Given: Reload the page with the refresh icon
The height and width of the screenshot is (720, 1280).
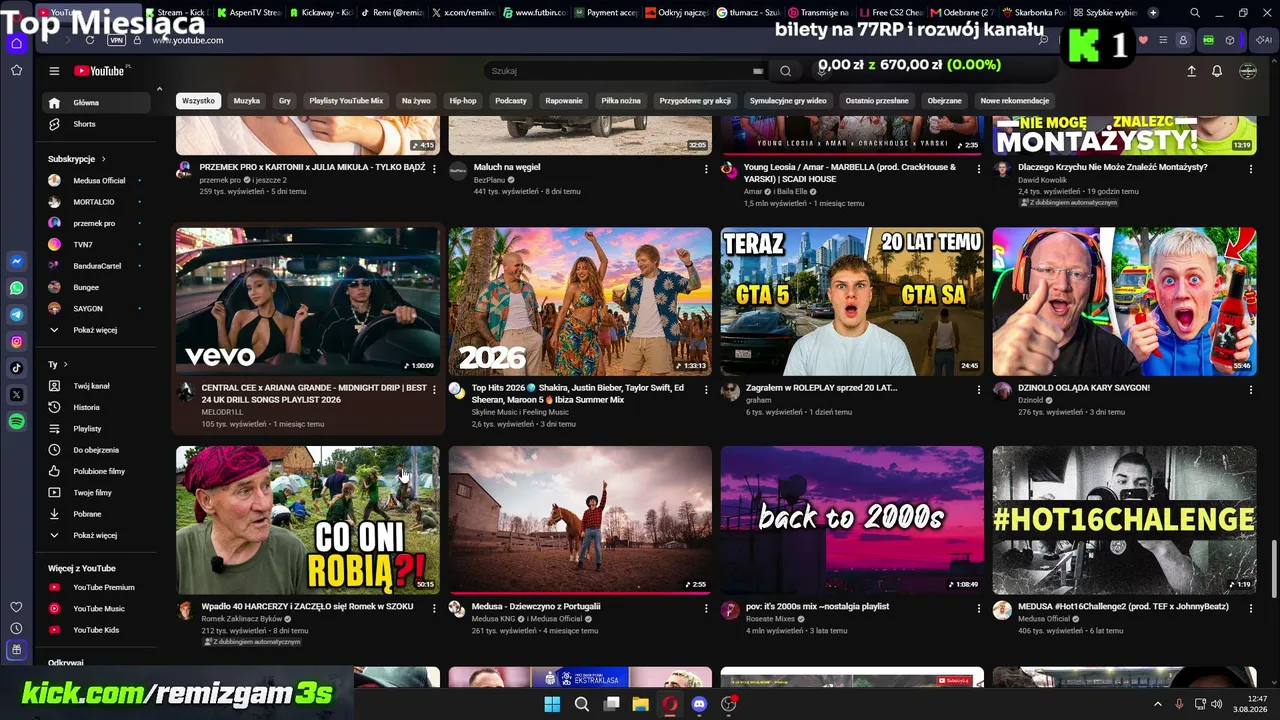Looking at the screenshot, I should click(x=90, y=40).
